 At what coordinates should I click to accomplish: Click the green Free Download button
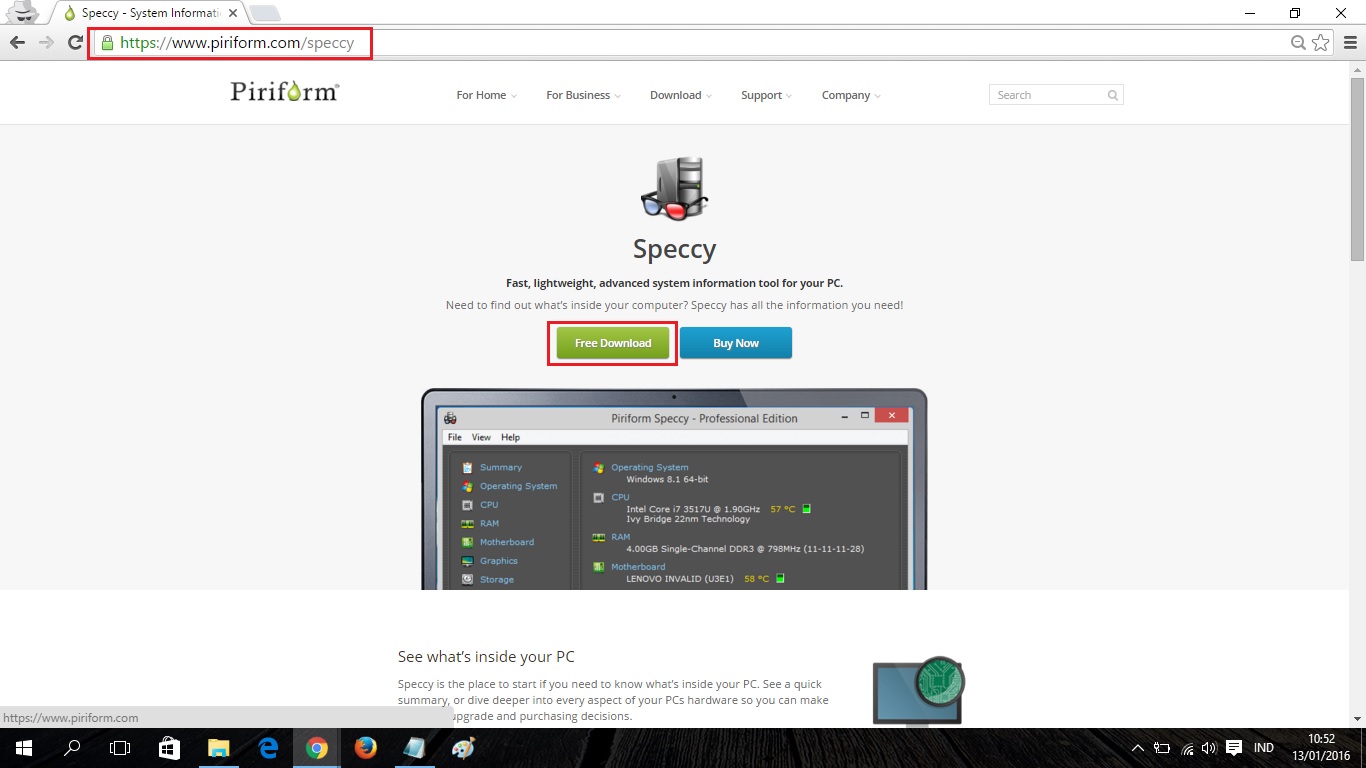tap(613, 343)
